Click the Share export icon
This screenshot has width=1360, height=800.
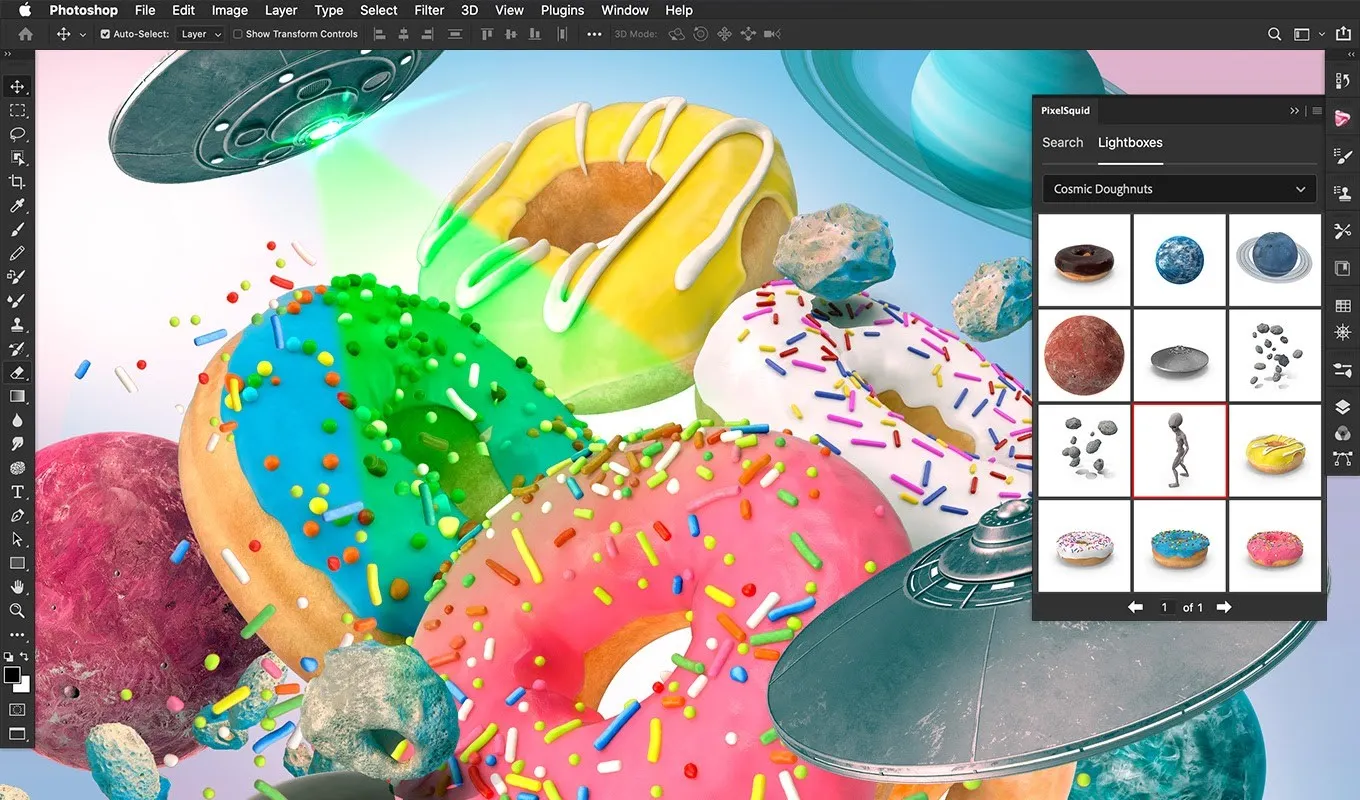1343,34
